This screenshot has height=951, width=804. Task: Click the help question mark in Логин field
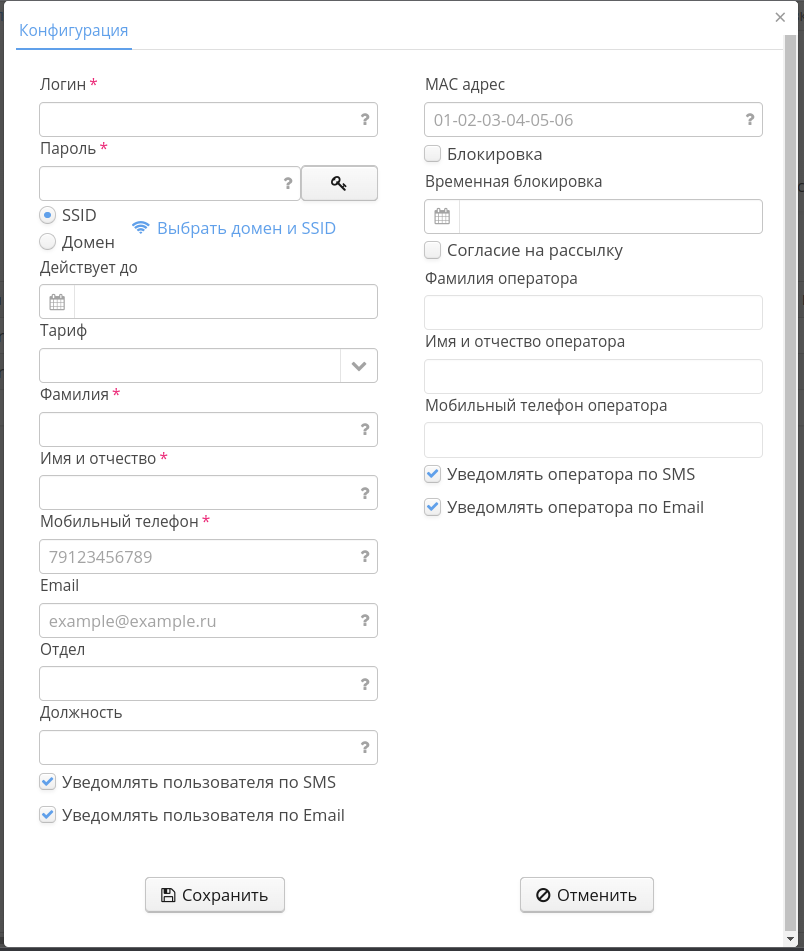click(365, 119)
